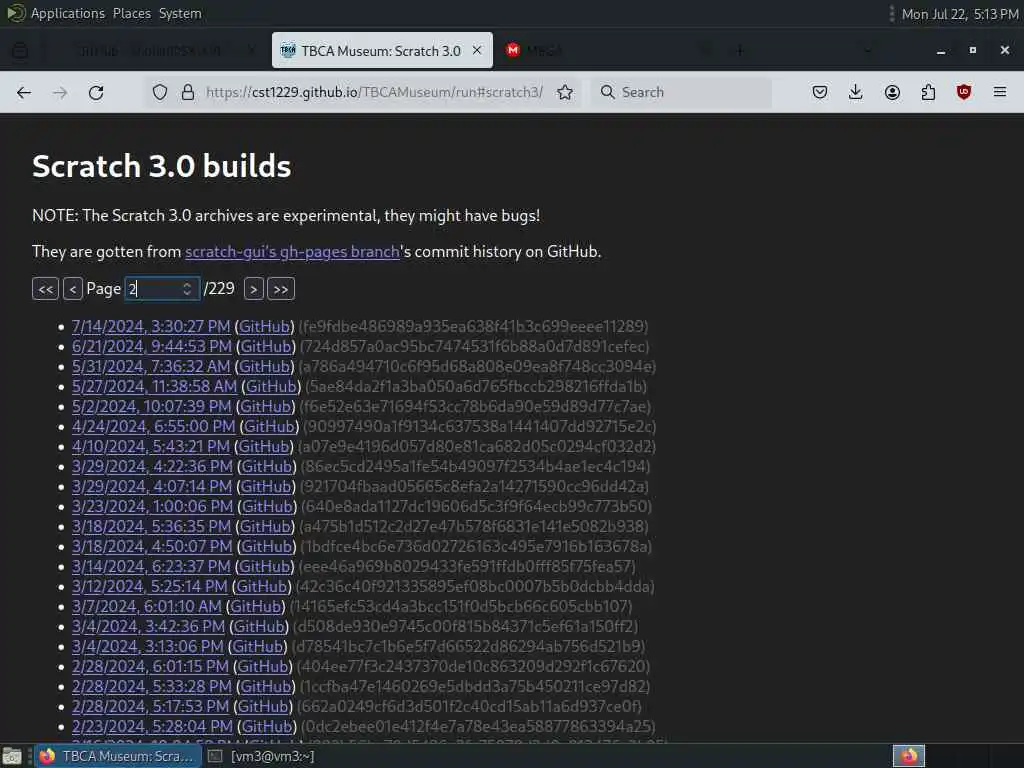Click the Page number input field

click(x=162, y=289)
